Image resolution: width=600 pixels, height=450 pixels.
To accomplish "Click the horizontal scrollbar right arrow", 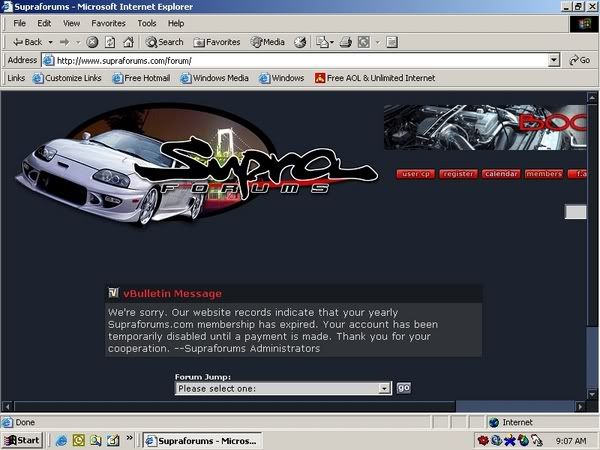I will click(580, 406).
